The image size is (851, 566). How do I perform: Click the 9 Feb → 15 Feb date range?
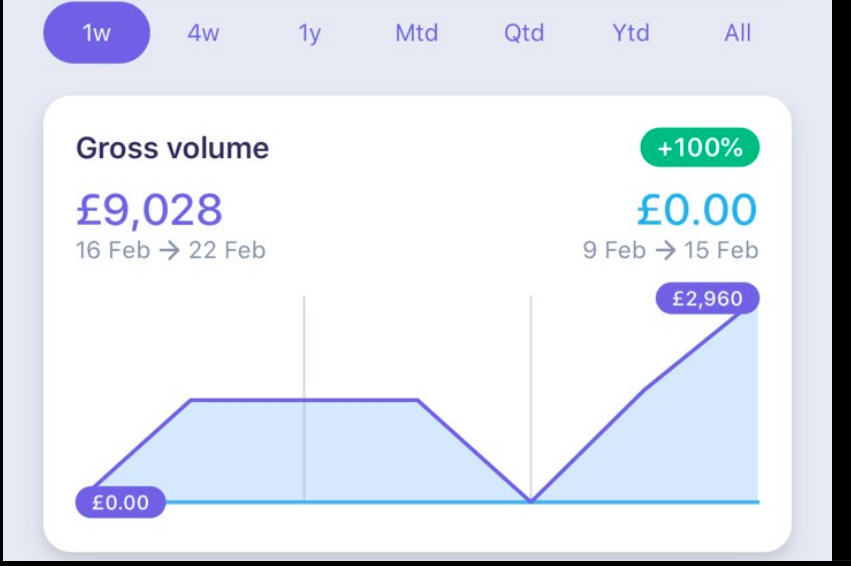[x=671, y=250]
